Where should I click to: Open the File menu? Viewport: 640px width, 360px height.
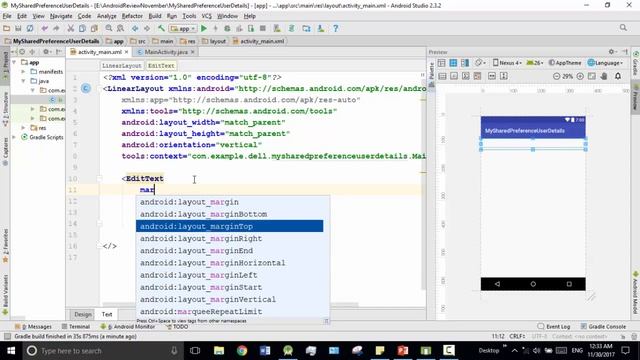click(7, 16)
